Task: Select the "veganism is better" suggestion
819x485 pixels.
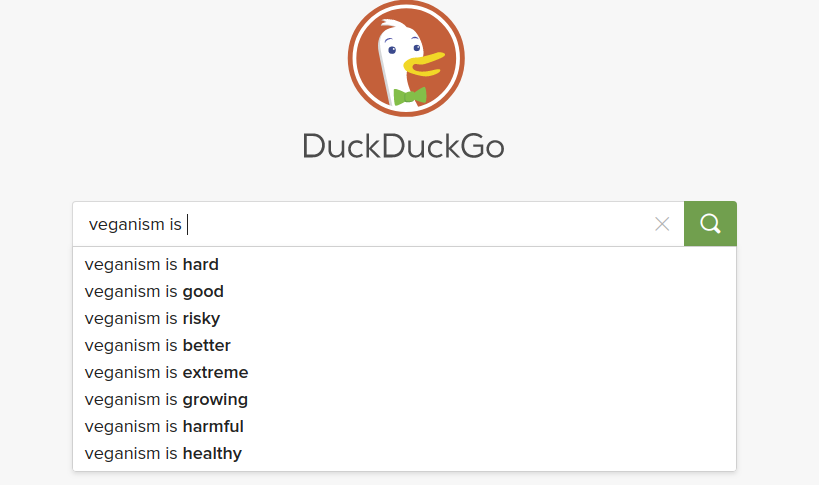Action: 158,346
